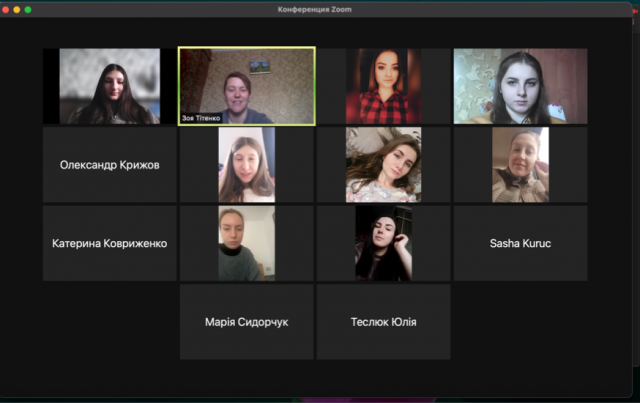
Task: Select the dark video tile with hand near head
Action: tap(383, 243)
